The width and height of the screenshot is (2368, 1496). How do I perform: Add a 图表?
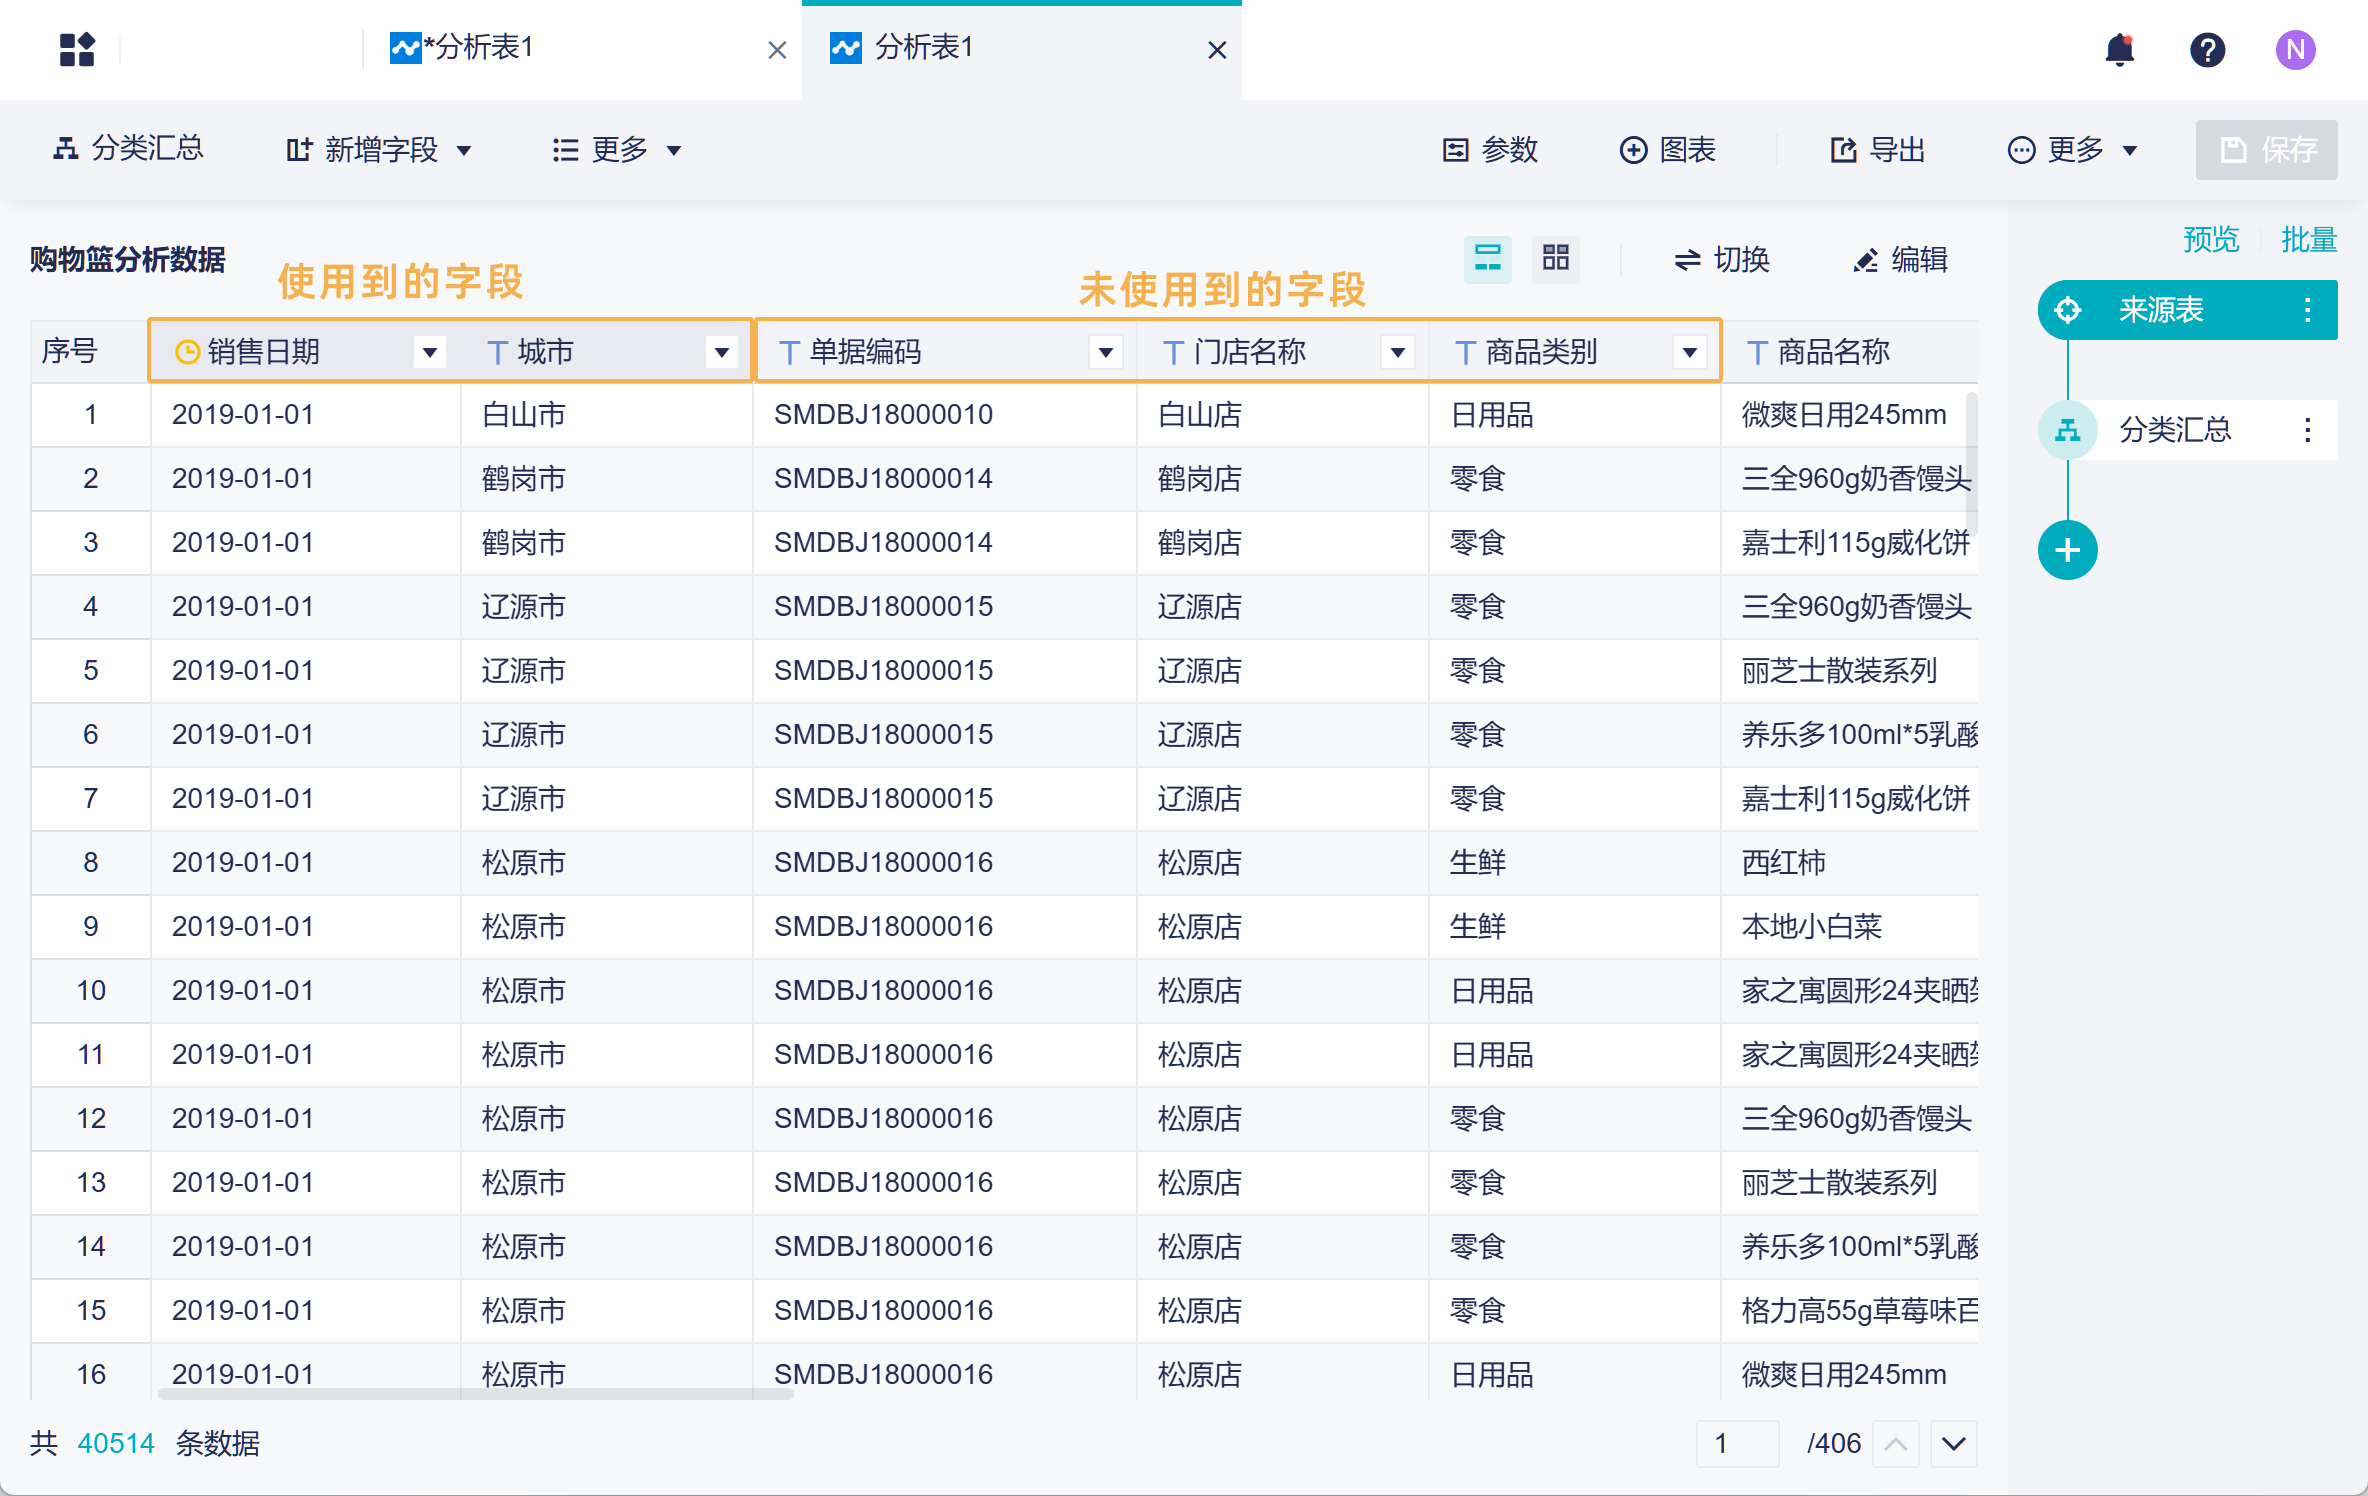tap(1667, 150)
